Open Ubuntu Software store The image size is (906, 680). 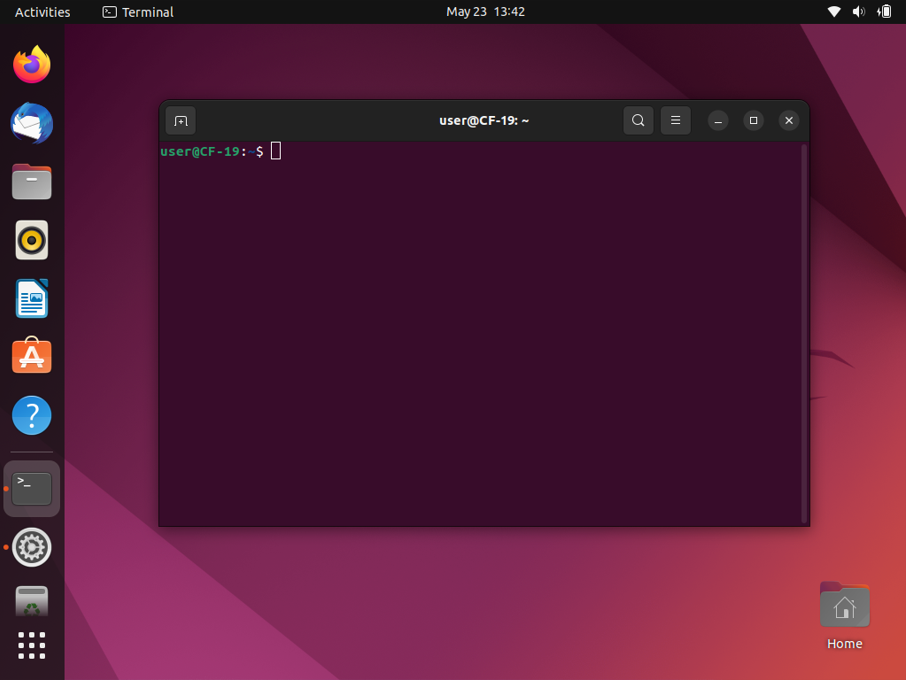[x=32, y=357]
